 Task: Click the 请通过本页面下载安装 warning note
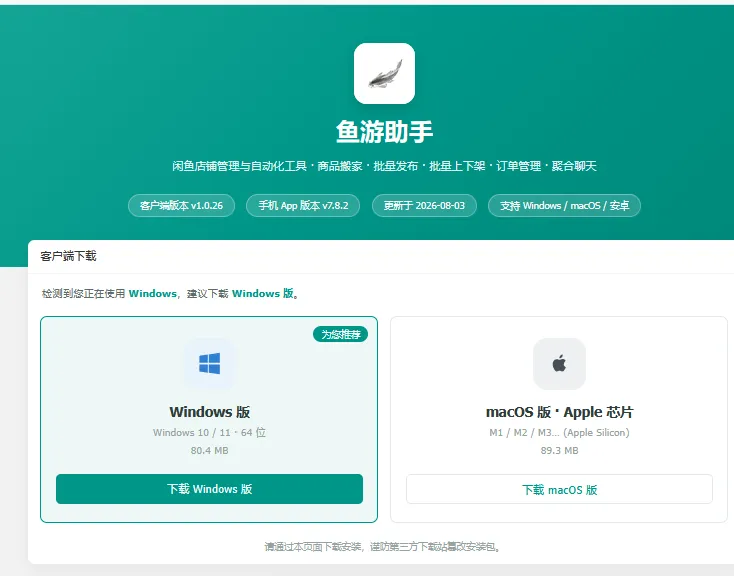click(382, 546)
